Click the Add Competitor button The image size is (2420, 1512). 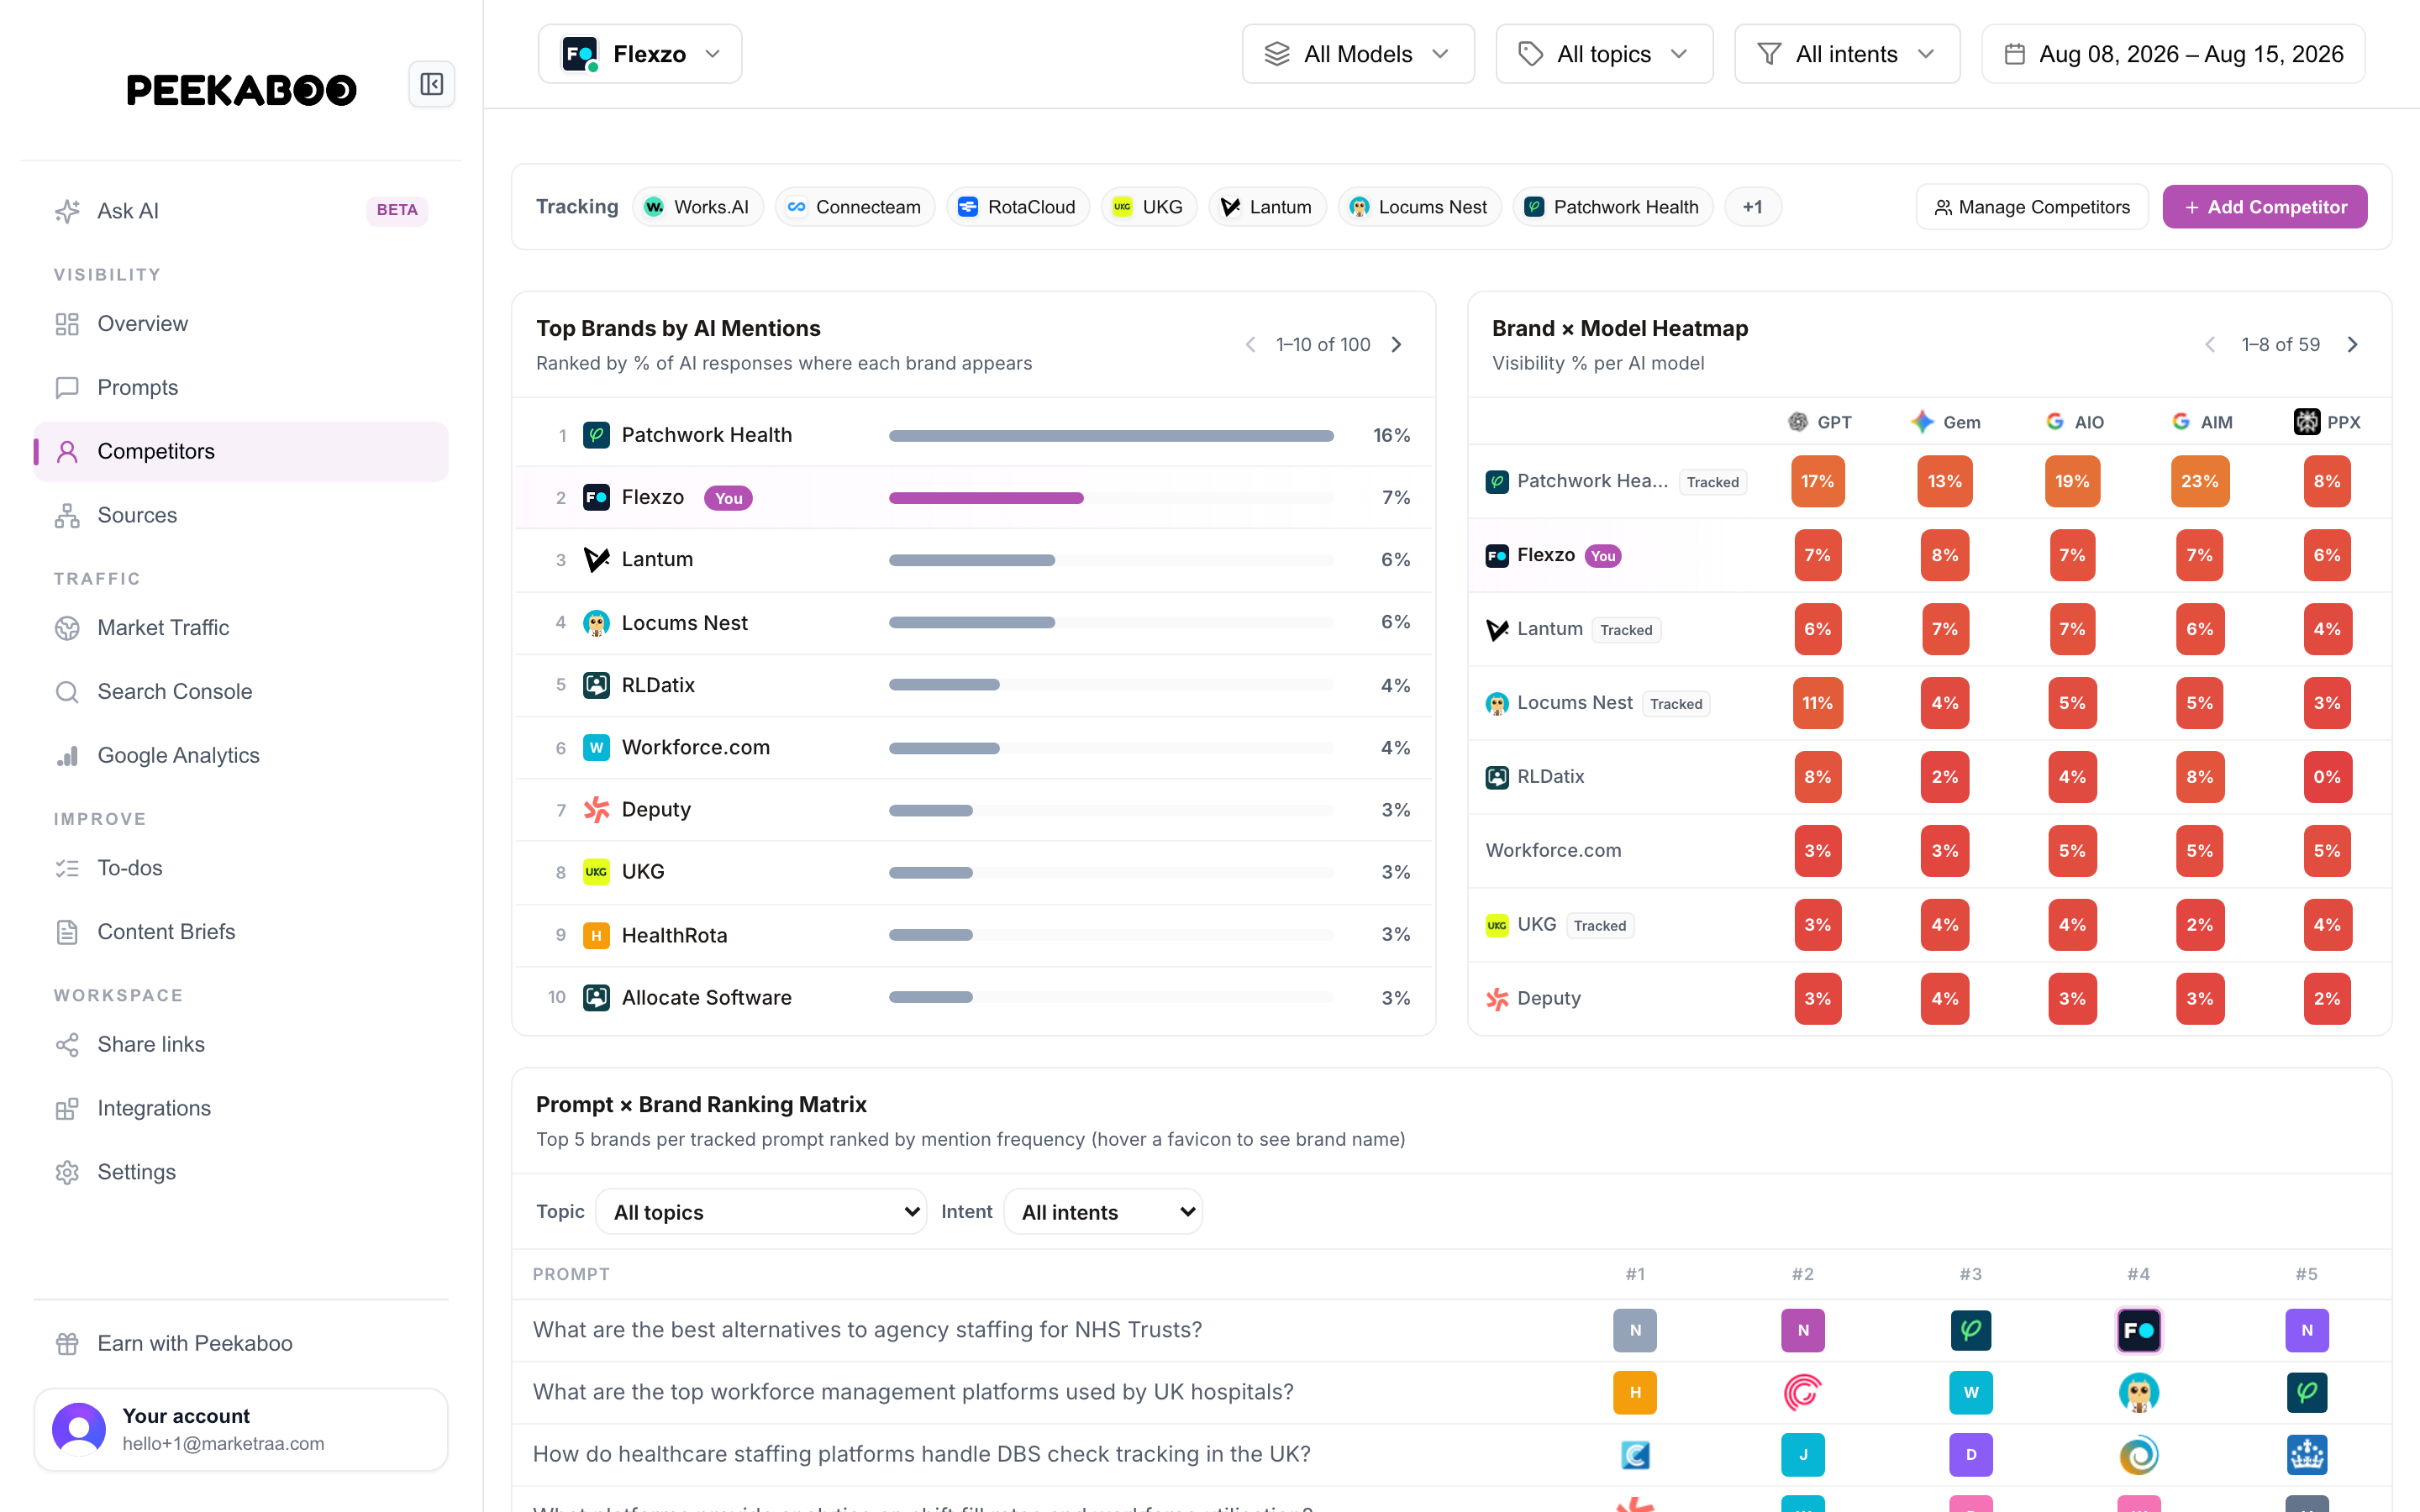(x=2265, y=207)
